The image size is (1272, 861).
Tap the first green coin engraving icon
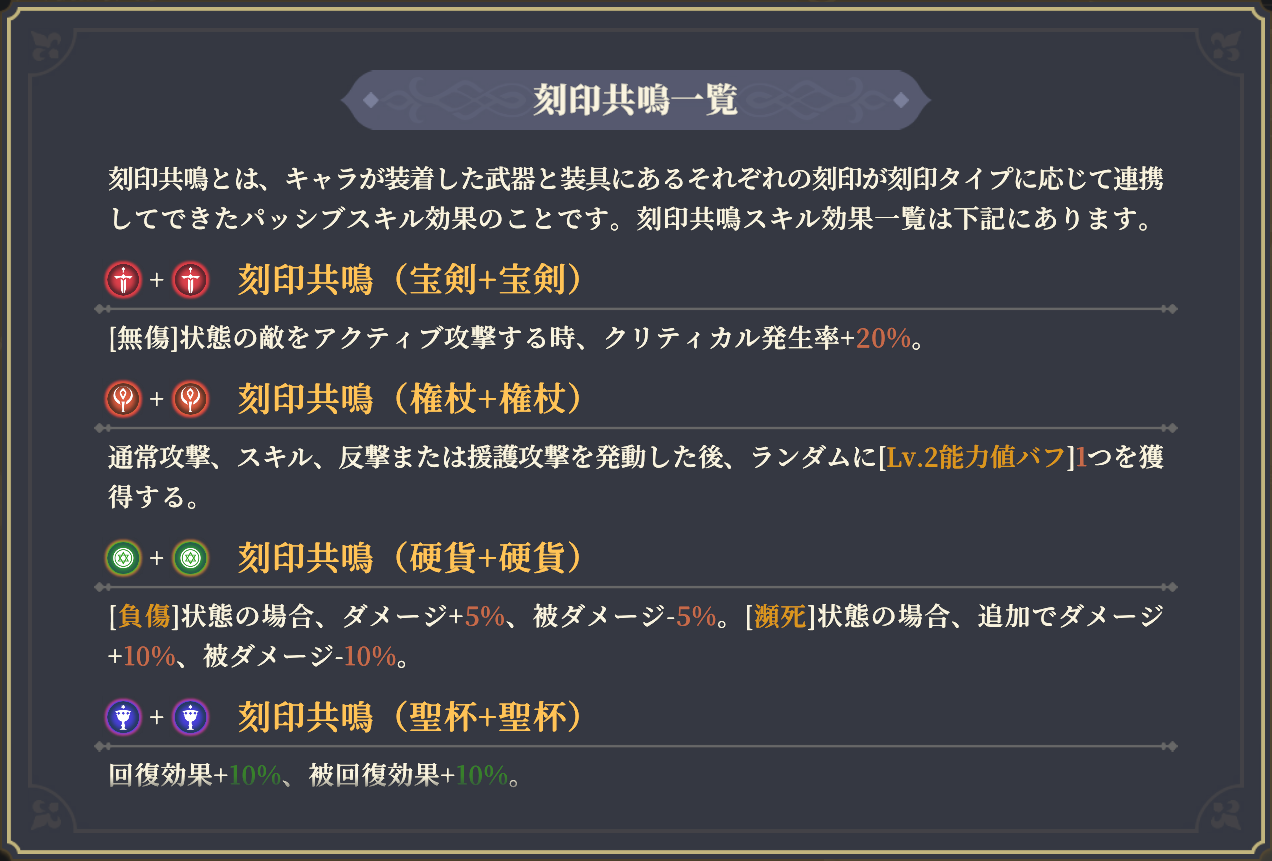123,558
